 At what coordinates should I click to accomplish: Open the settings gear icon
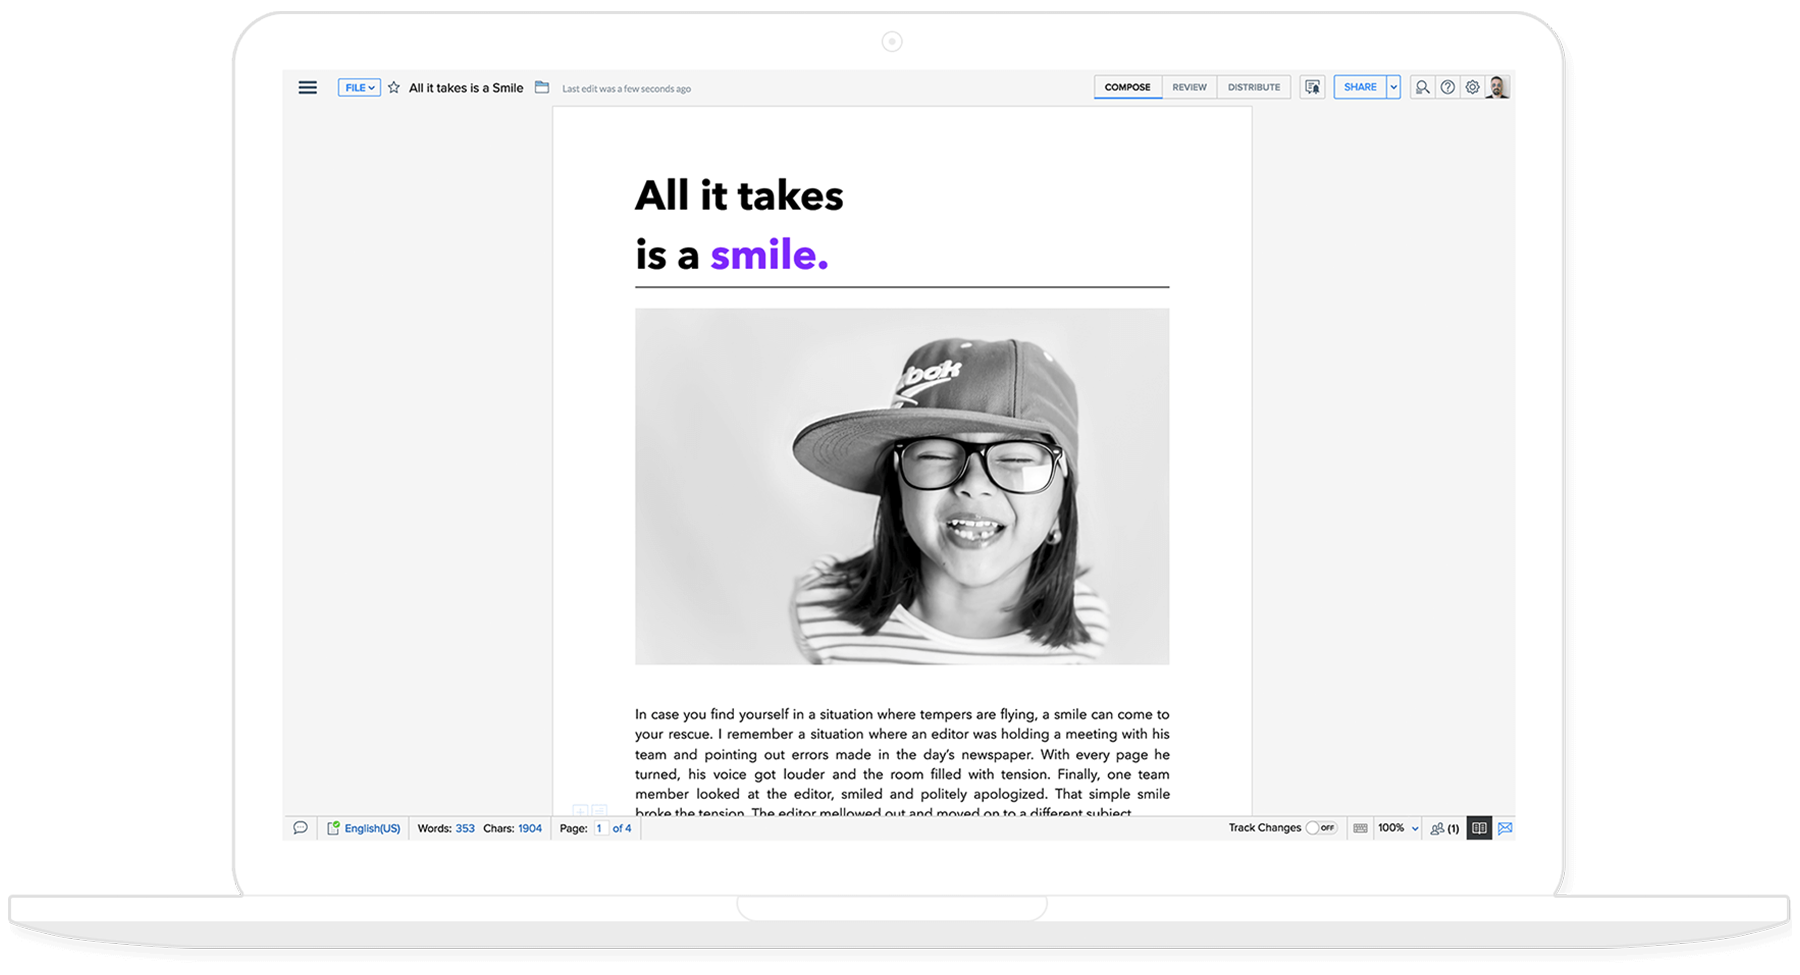(x=1473, y=88)
